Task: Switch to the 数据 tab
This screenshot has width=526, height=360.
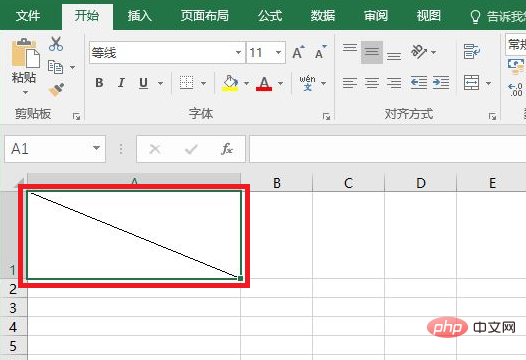Action: point(323,15)
